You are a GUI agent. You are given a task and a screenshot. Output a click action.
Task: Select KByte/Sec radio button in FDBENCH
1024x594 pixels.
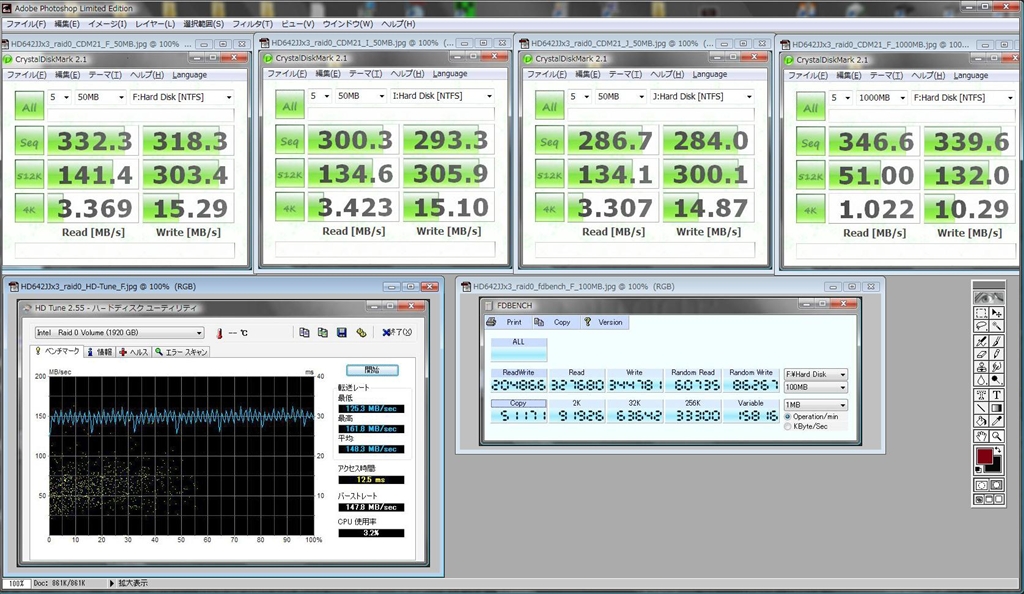(787, 426)
